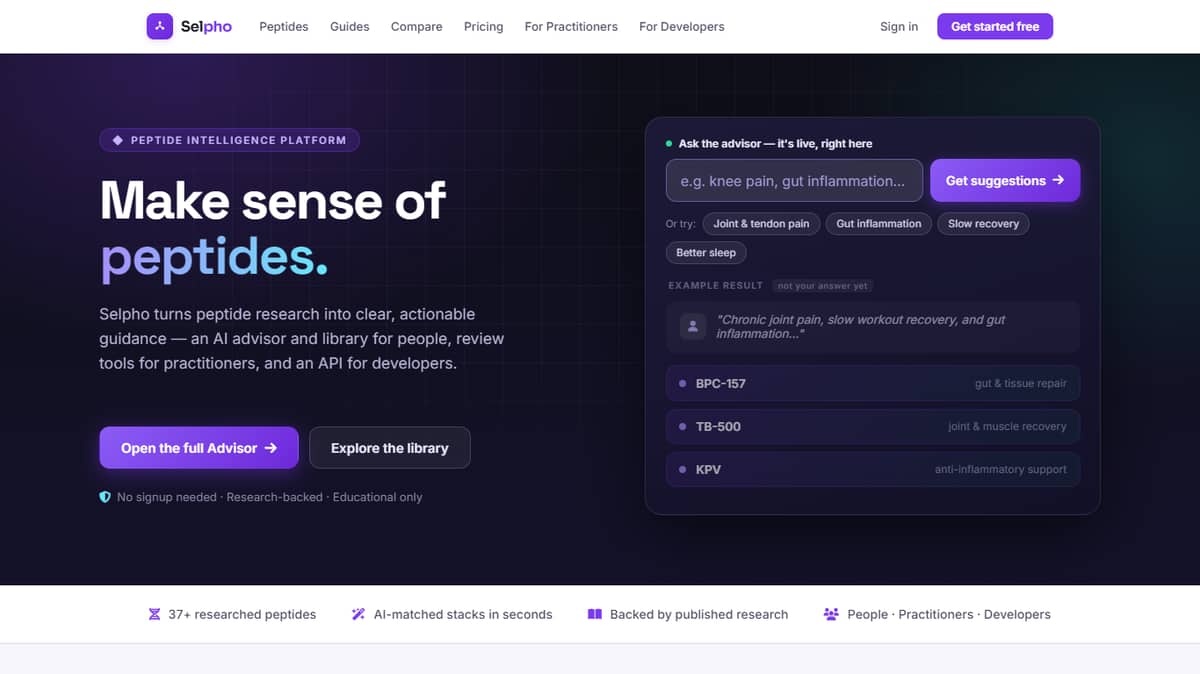Select the "Gut inflammation" chip
The image size is (1200, 674).
coord(879,224)
